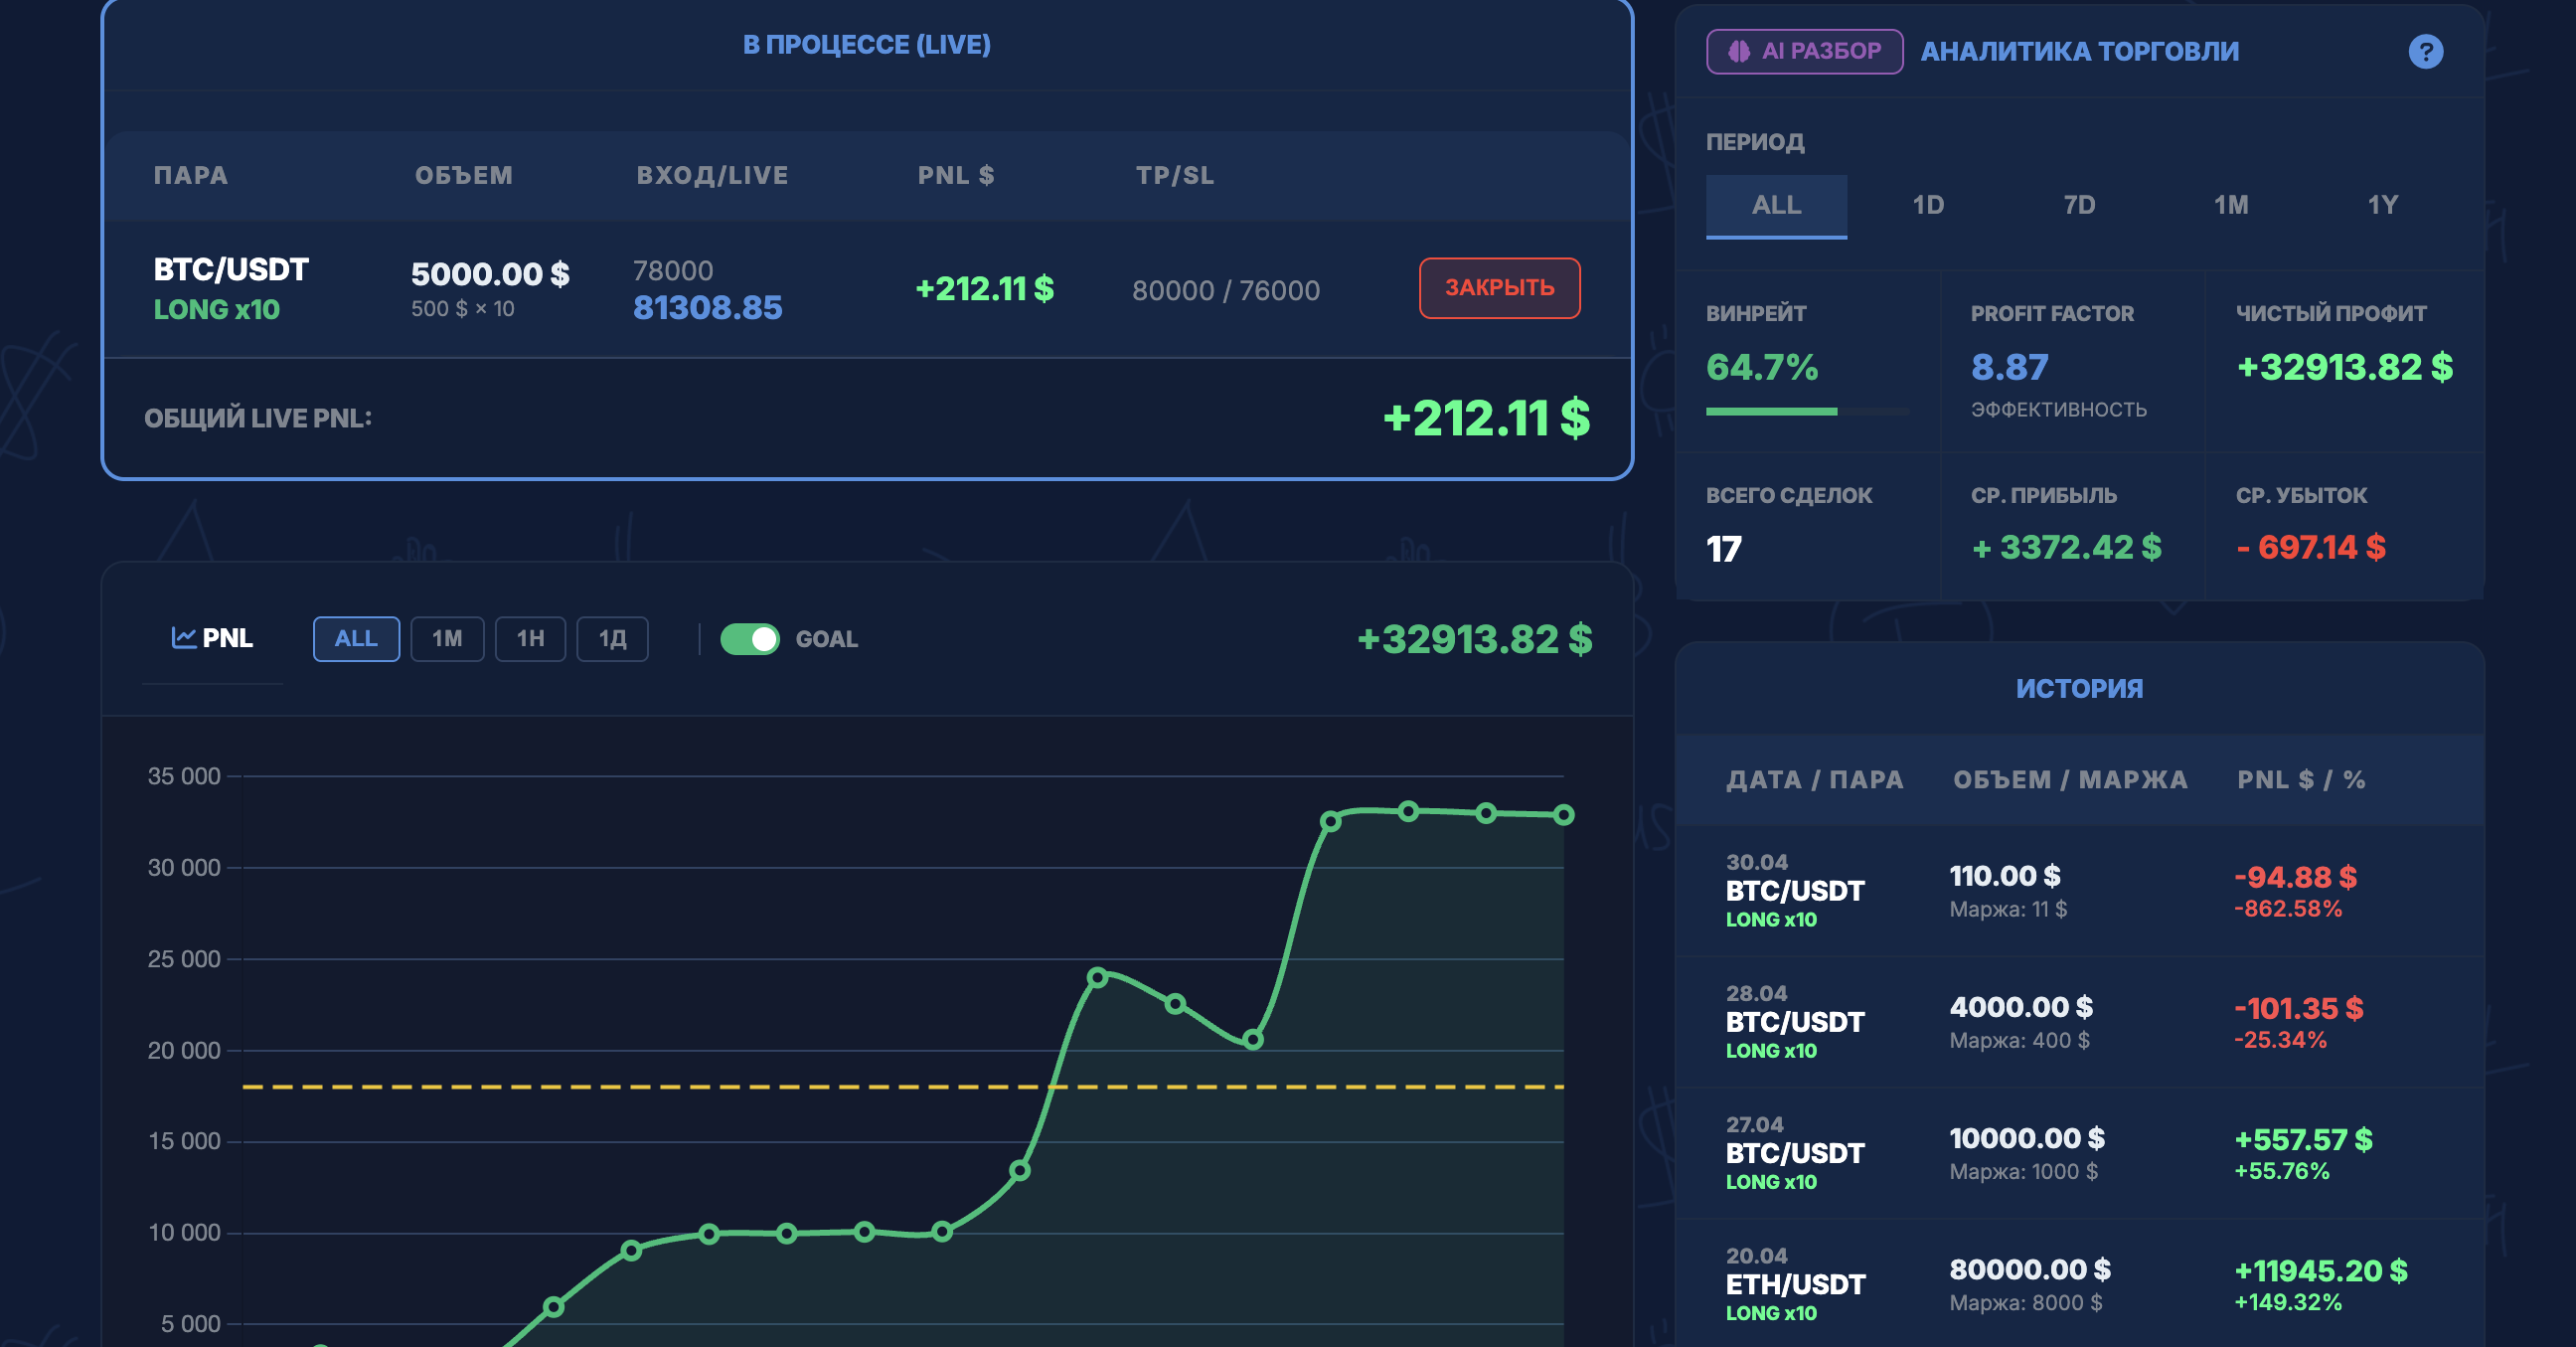Set PNL chart range to 1H
Image resolution: width=2576 pixels, height=1347 pixels.
[530, 639]
